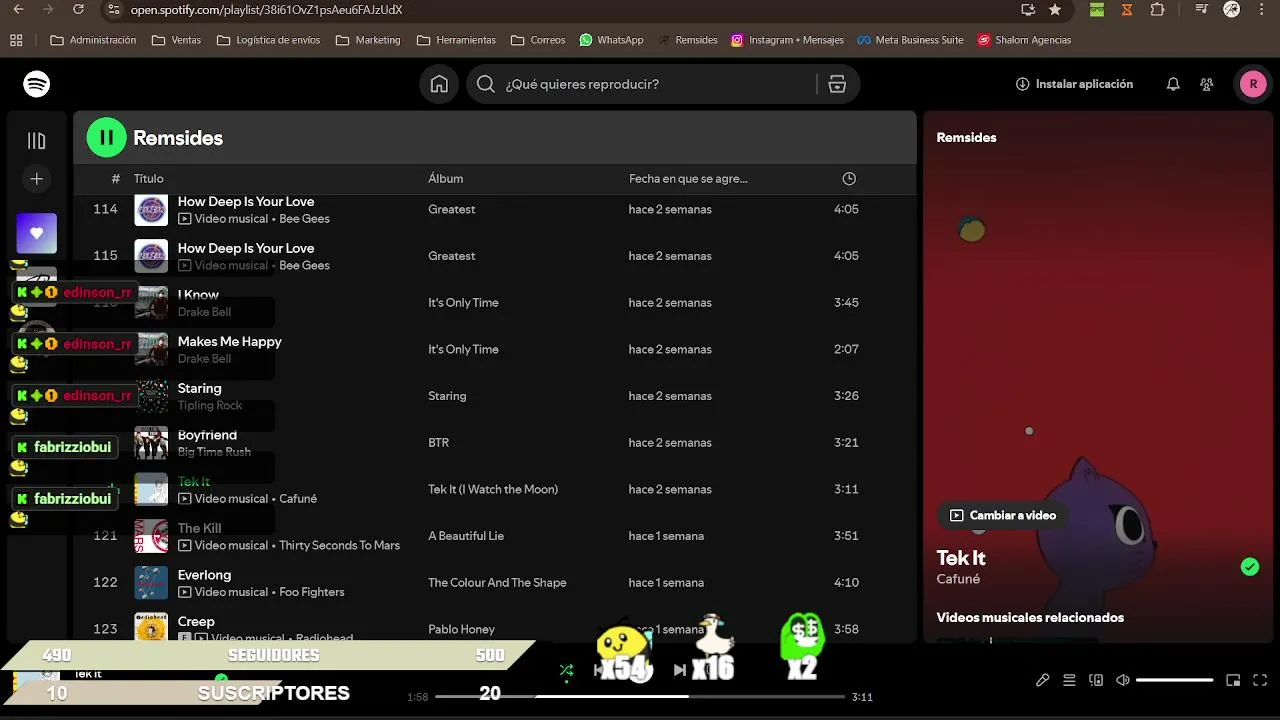Open browser extensions puzzle icon
The image size is (1280, 720).
[x=1157, y=9]
